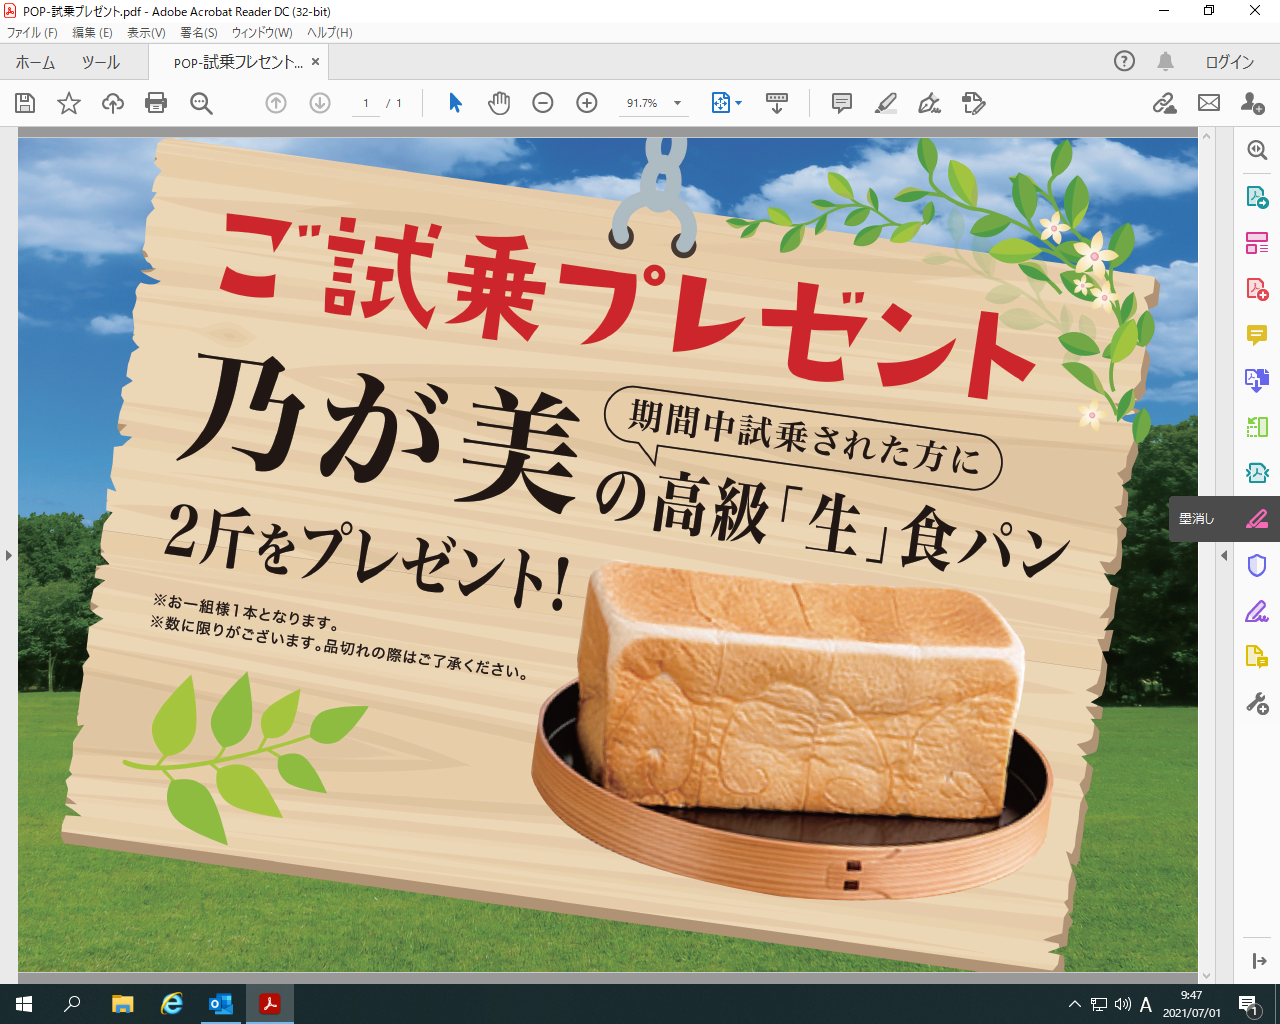
Task: Click the stamp tool icon
Action: pyautogui.click(x=973, y=103)
